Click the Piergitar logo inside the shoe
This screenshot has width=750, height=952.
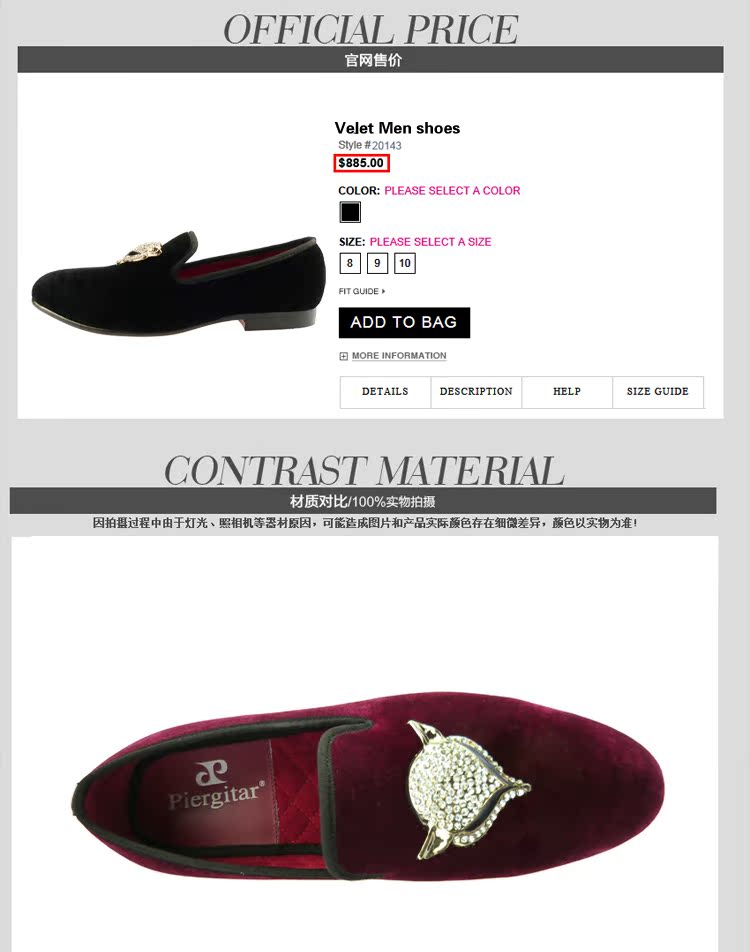click(216, 785)
